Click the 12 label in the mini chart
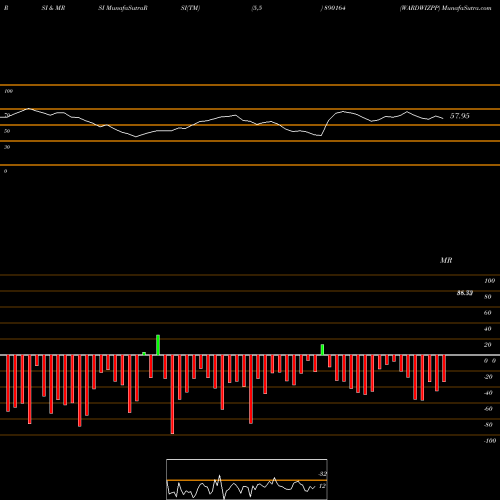This screenshot has width=500, height=500. (322, 486)
